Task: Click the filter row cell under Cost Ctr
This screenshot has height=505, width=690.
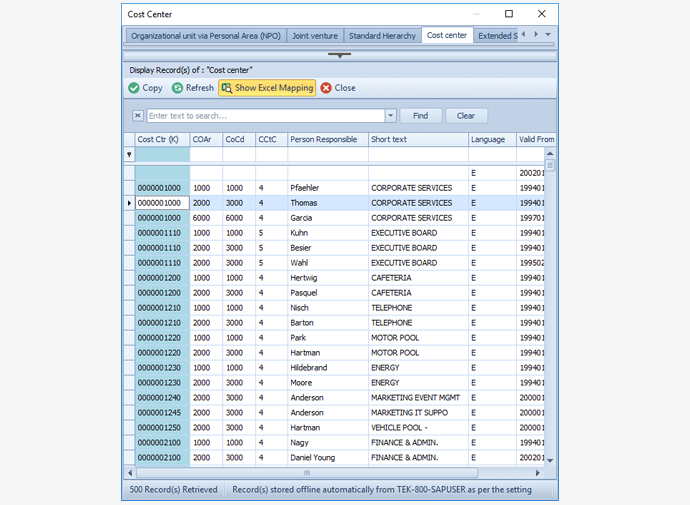Action: (162, 155)
